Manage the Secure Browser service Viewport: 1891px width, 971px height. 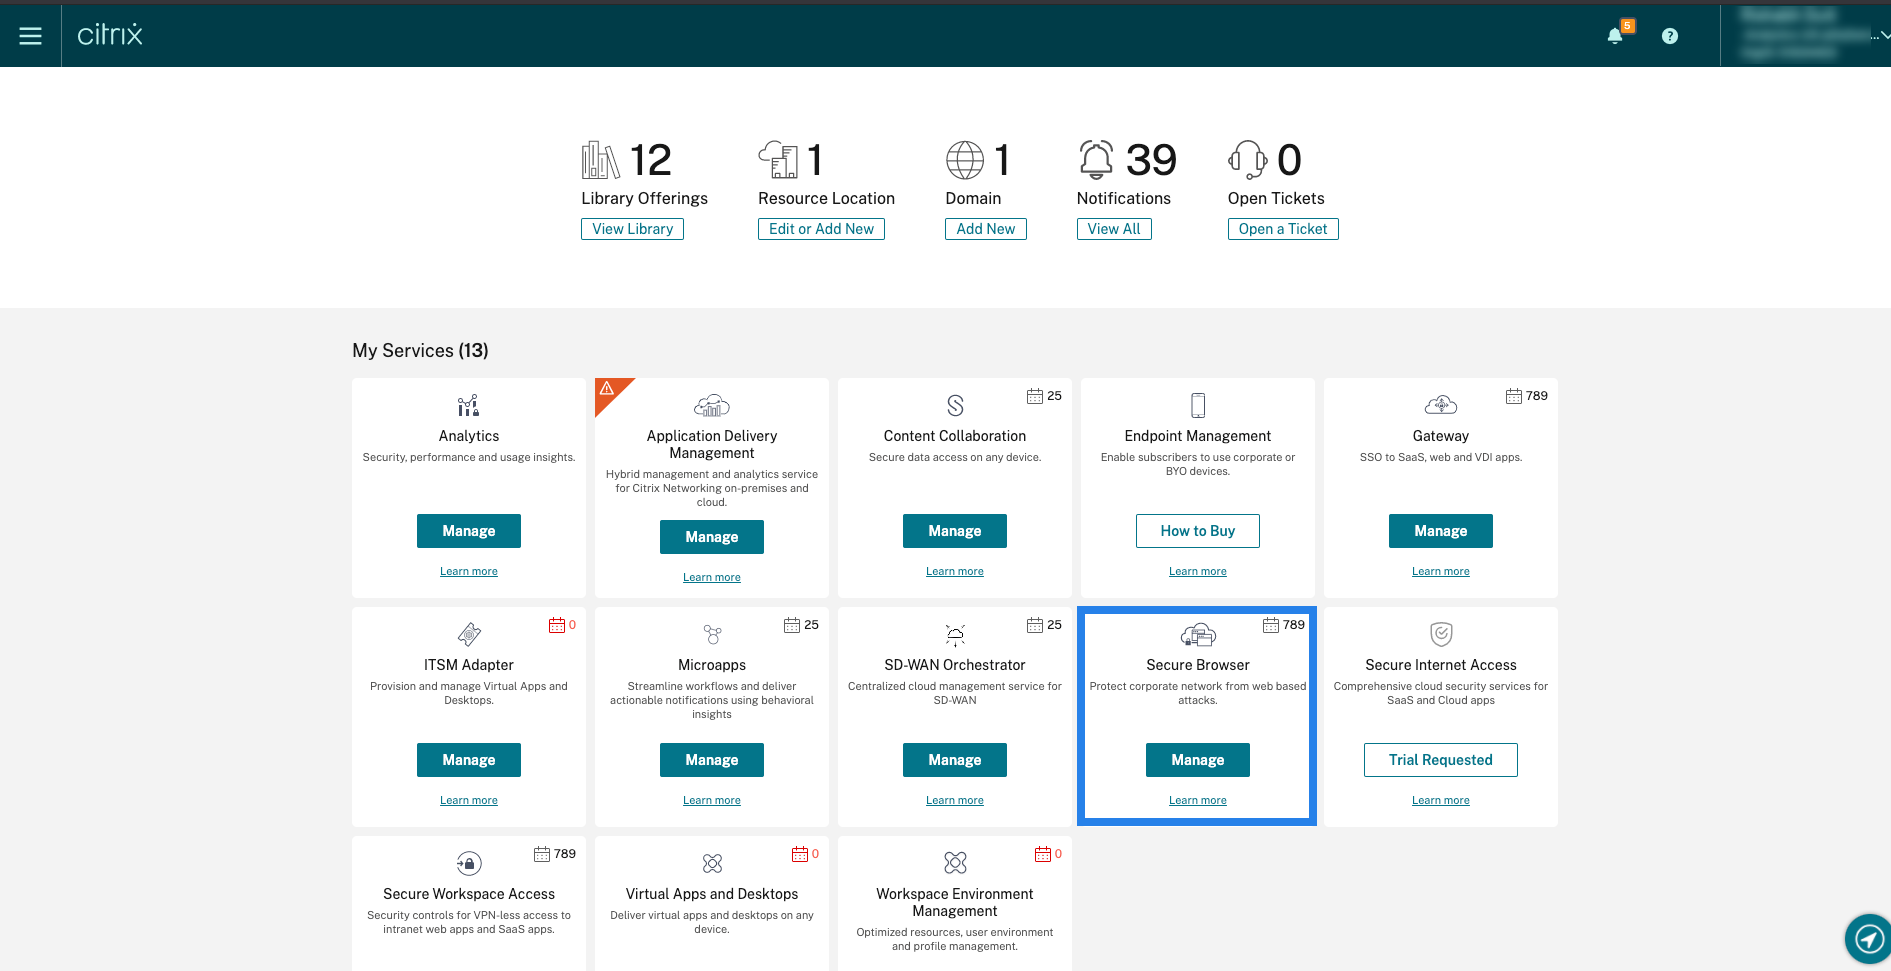pos(1198,760)
